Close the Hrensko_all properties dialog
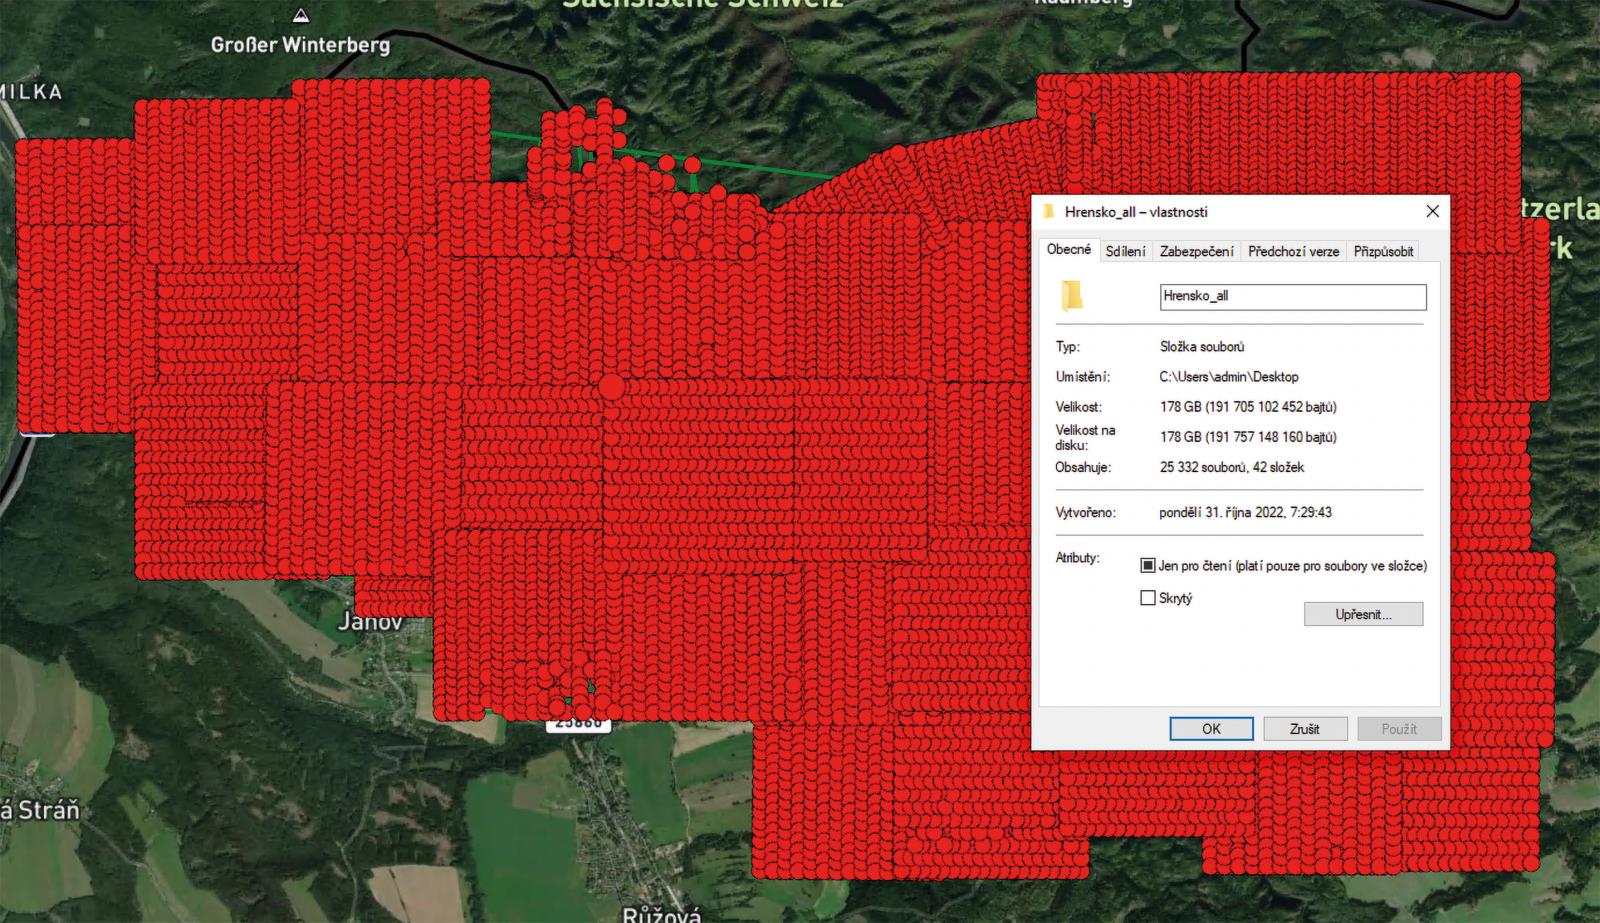The height and width of the screenshot is (923, 1600). click(1432, 212)
